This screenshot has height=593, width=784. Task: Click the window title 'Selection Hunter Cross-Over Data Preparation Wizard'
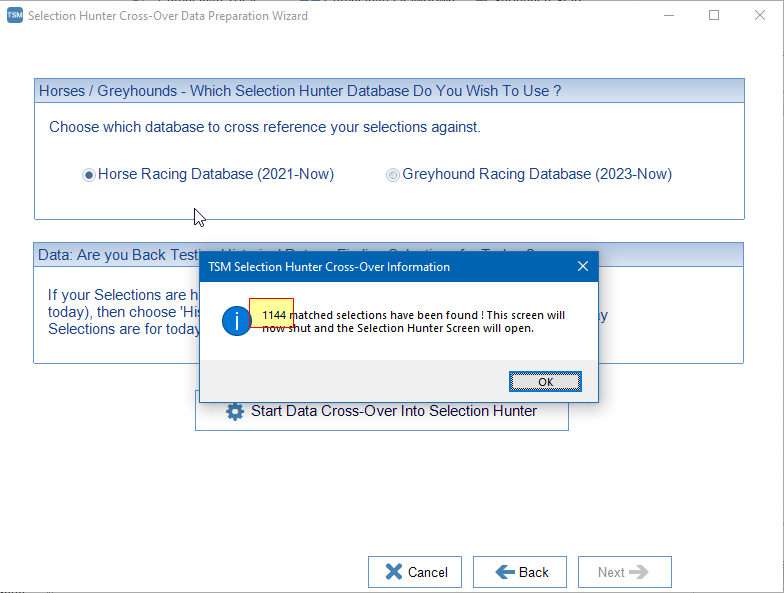click(x=168, y=16)
